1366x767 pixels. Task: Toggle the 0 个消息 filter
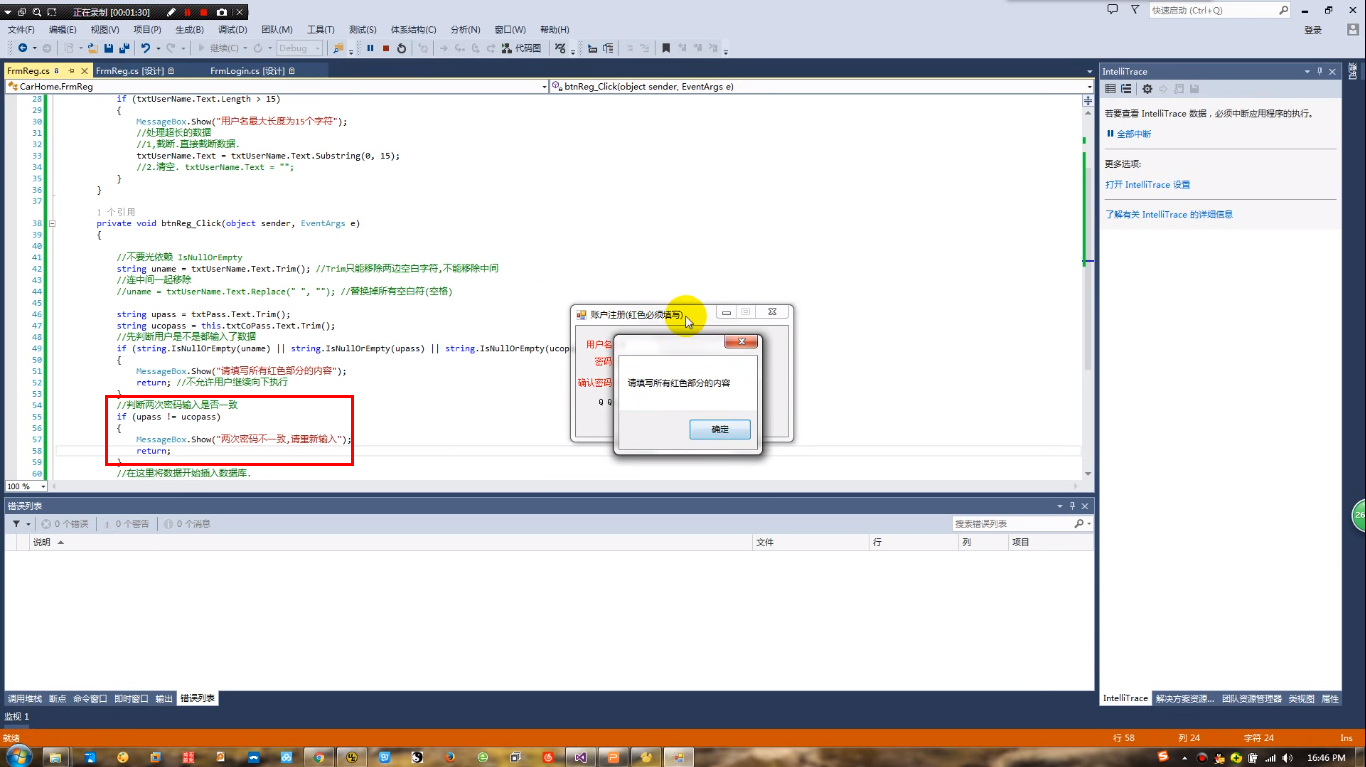click(x=192, y=523)
